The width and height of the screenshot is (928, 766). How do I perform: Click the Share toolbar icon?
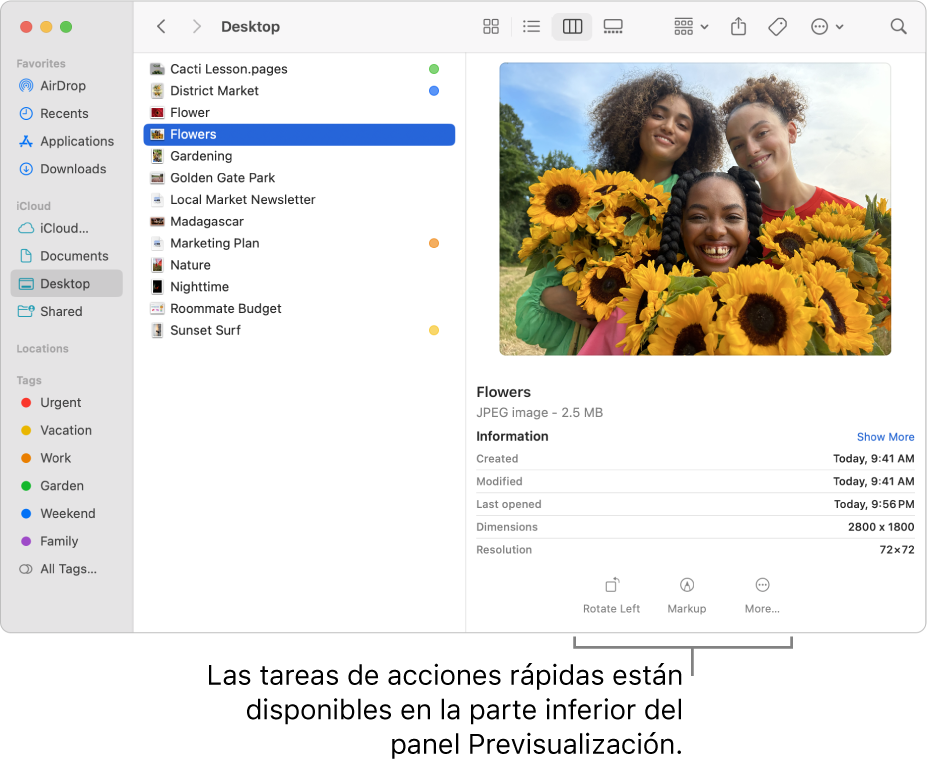tap(738, 27)
